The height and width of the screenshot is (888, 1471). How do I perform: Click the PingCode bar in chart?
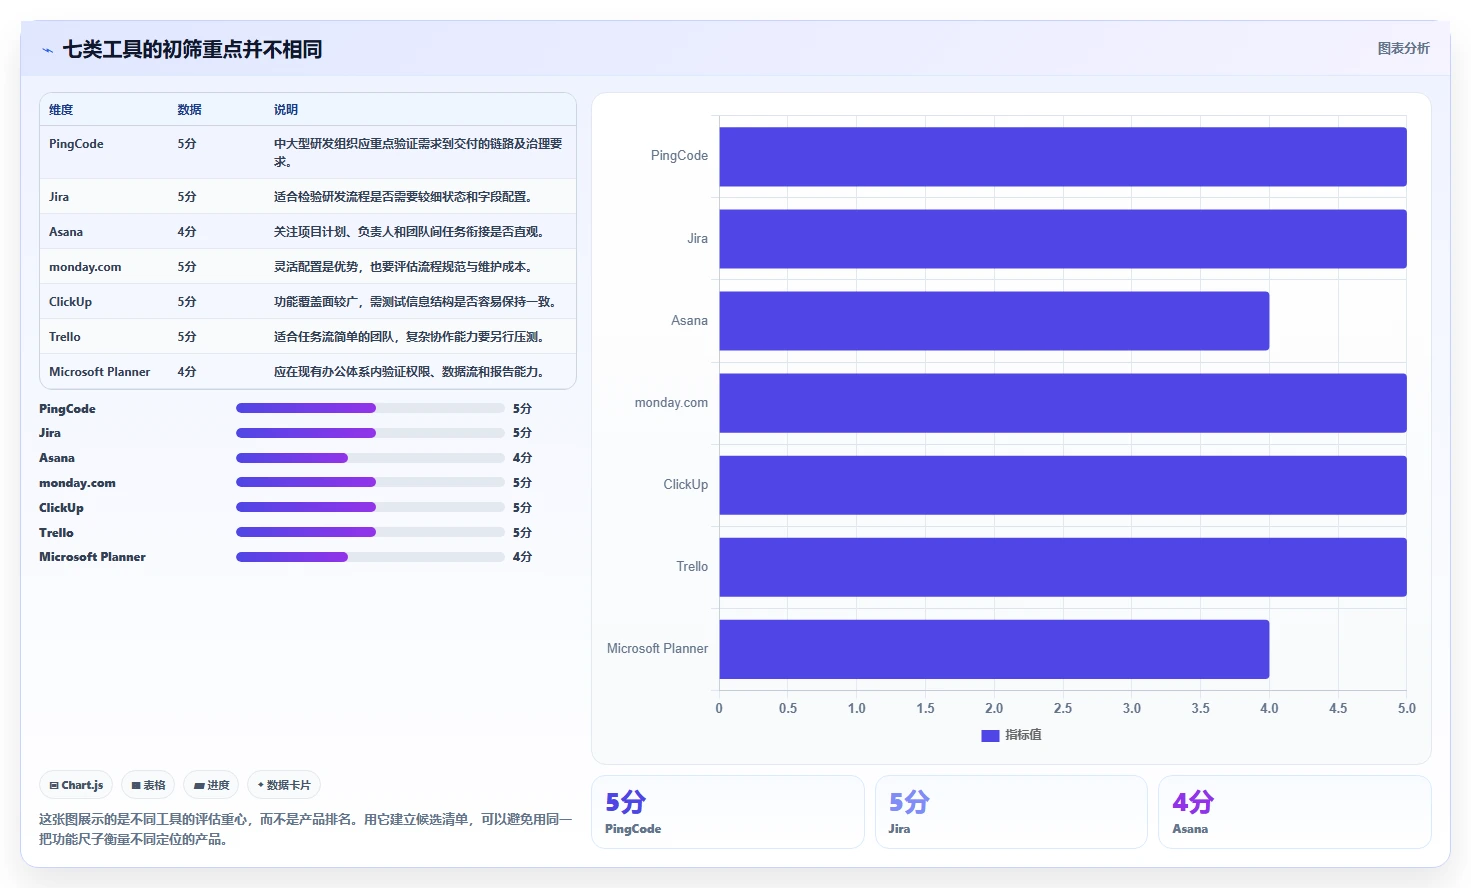click(x=1063, y=156)
